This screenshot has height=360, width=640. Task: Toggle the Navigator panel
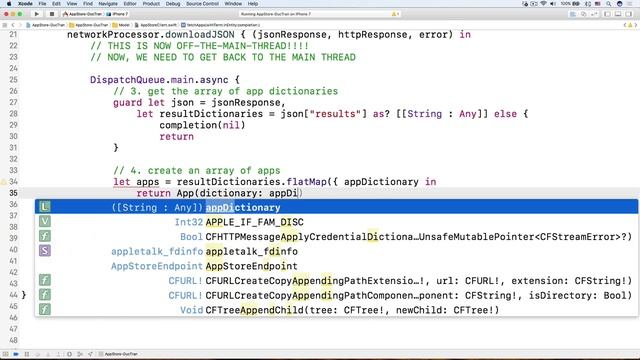(607, 14)
